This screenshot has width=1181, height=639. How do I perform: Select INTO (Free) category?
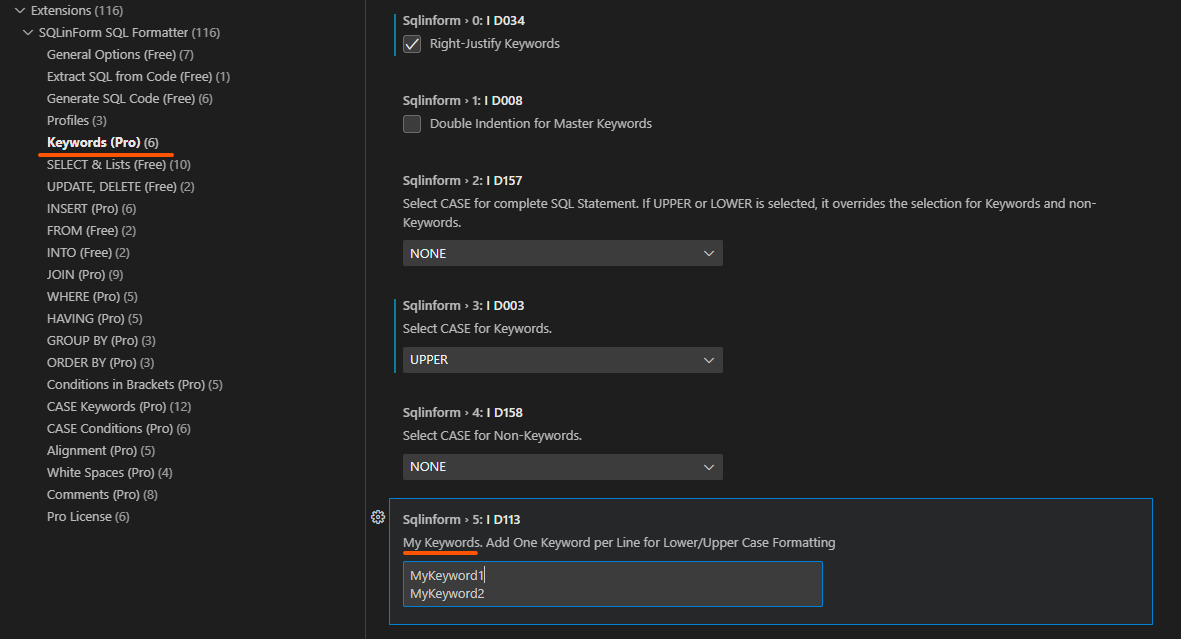click(88, 252)
